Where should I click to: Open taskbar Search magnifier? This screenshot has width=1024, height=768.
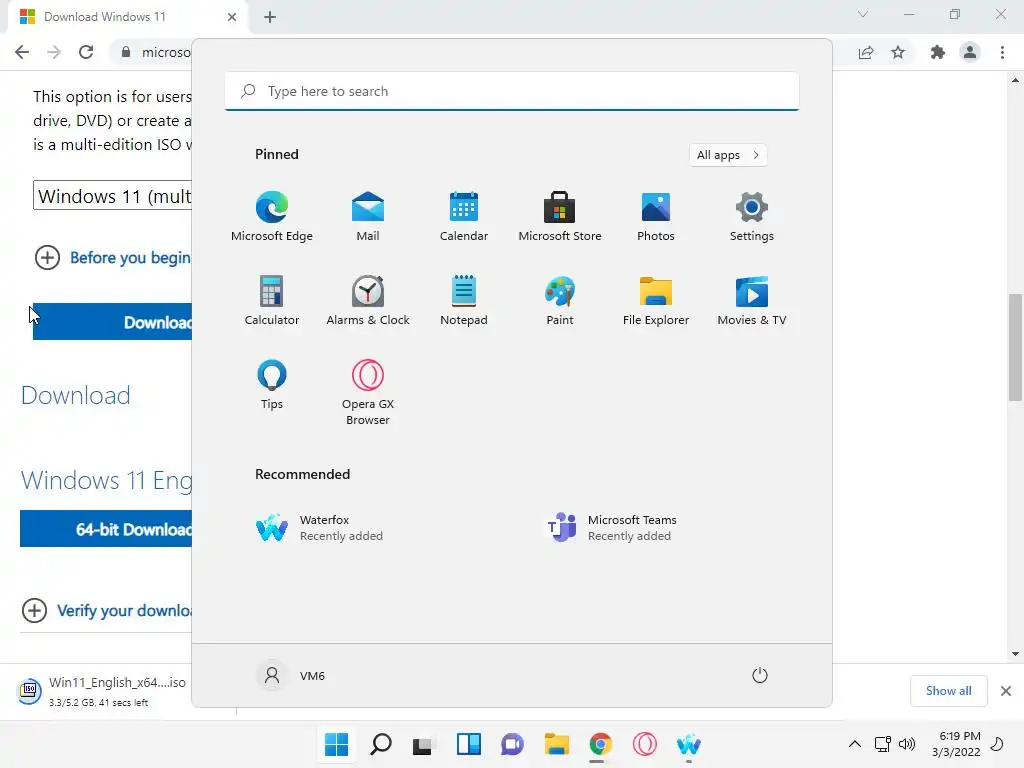point(381,744)
